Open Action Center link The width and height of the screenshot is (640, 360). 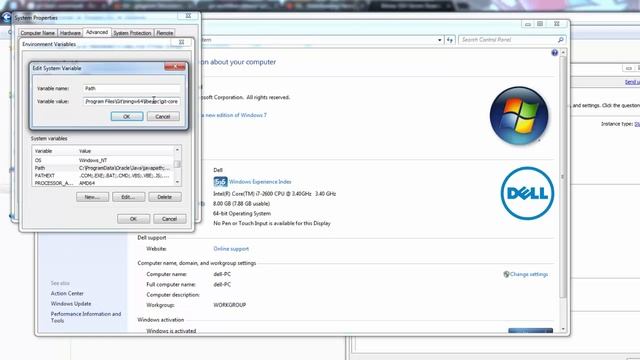pos(67,293)
